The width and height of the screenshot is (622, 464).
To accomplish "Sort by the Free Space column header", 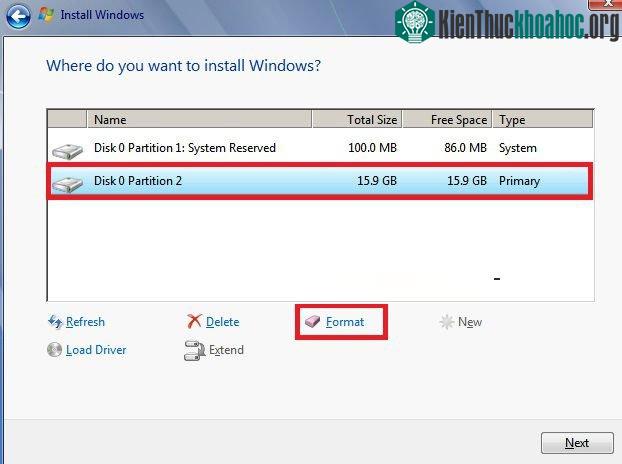I will point(447,119).
